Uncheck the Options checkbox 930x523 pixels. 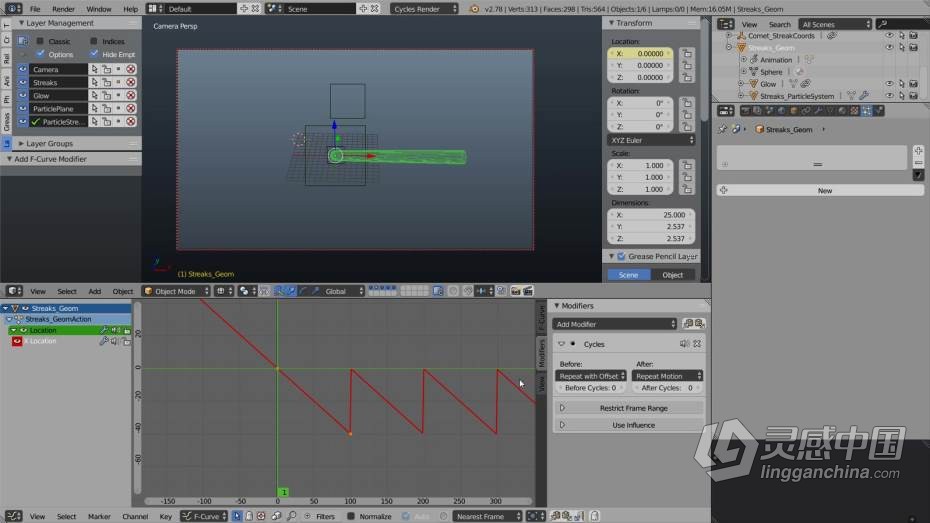pos(40,54)
